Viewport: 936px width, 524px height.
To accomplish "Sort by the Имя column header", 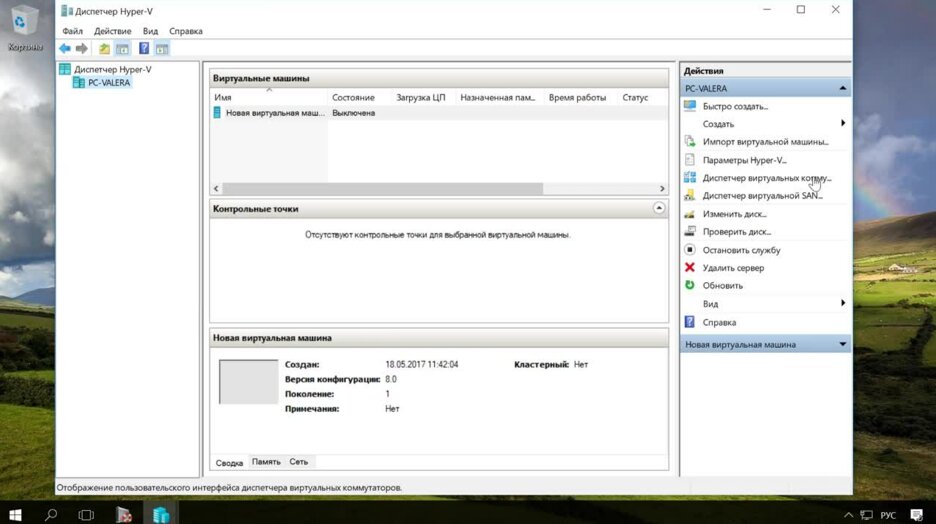I will tap(269, 97).
